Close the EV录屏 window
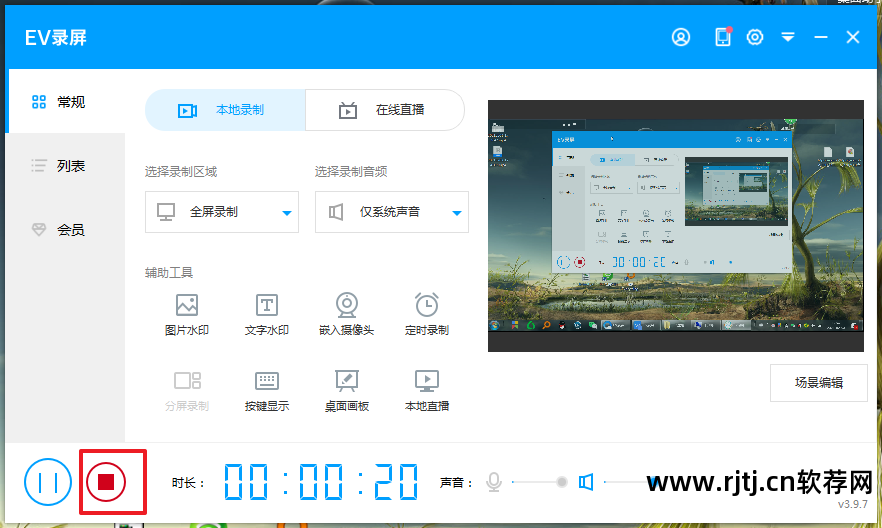 click(x=853, y=37)
